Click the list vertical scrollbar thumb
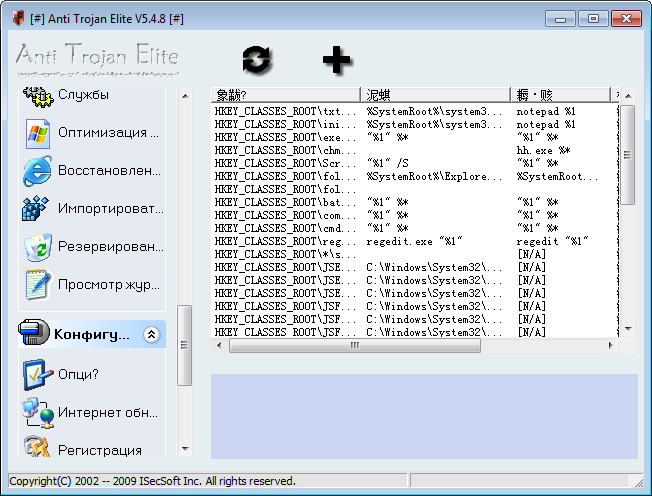The image size is (652, 496). (x=628, y=155)
